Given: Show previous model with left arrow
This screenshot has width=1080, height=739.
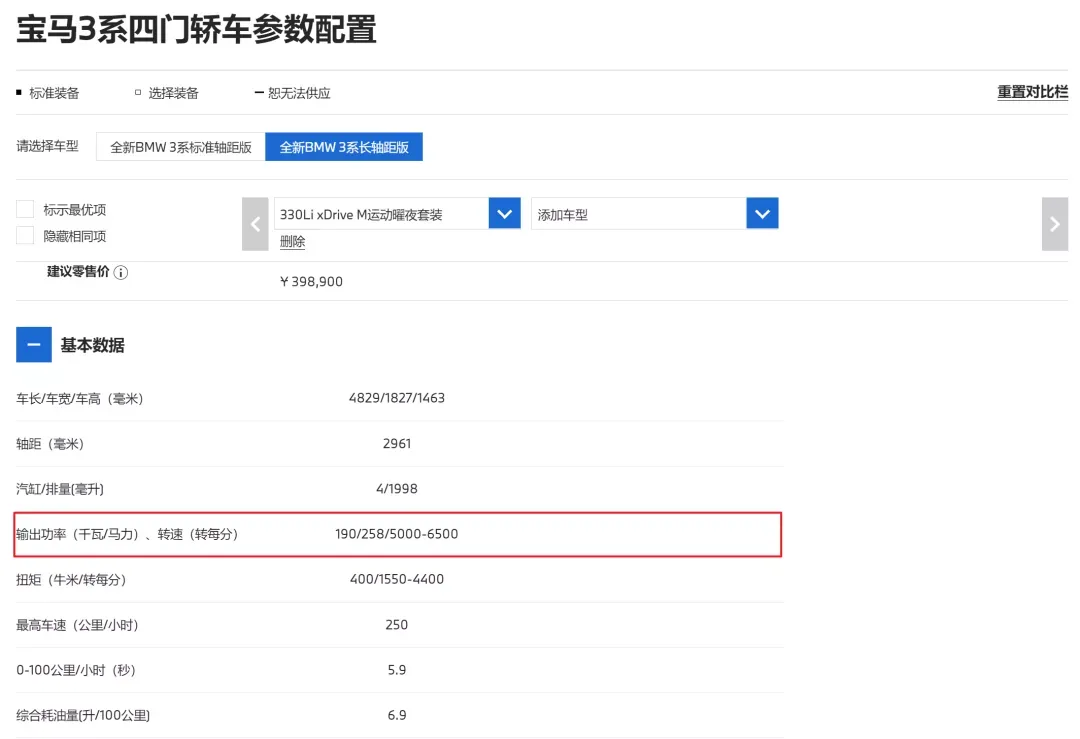Looking at the screenshot, I should (x=255, y=224).
